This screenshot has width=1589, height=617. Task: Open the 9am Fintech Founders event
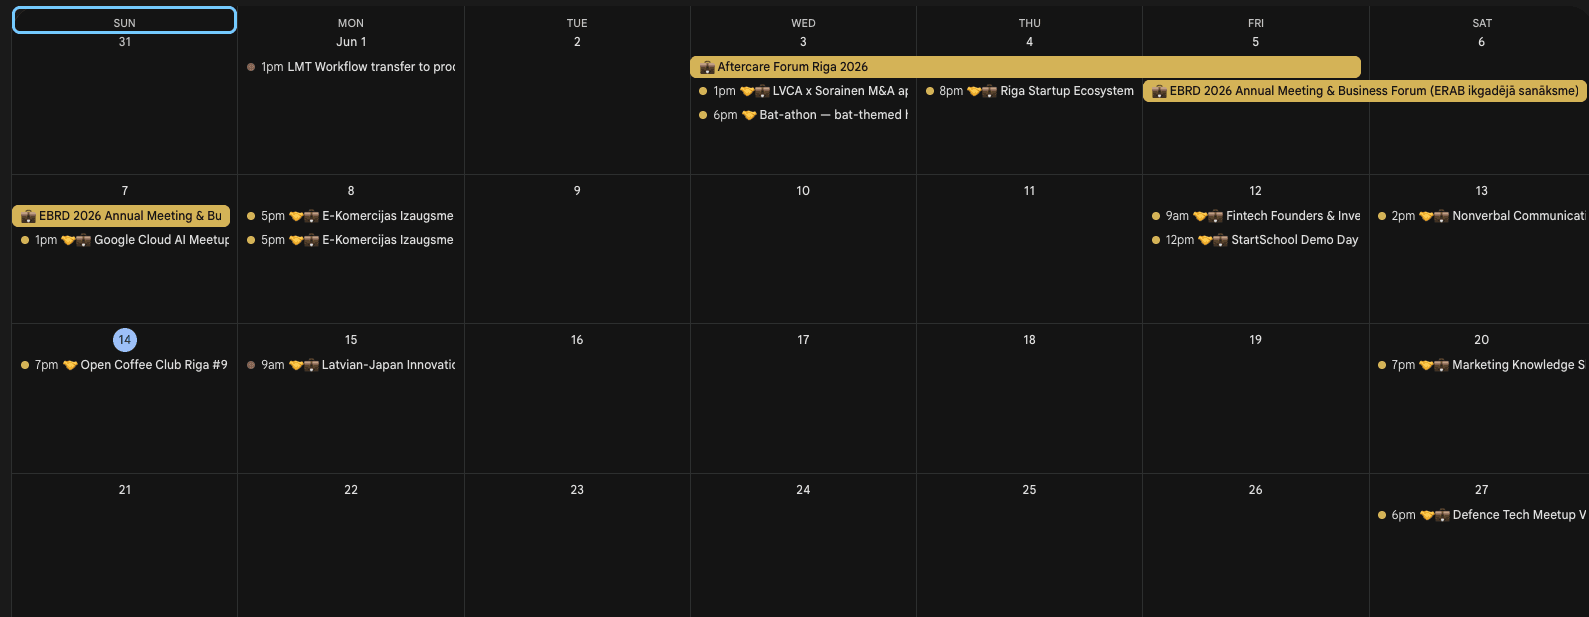[x=1255, y=216]
